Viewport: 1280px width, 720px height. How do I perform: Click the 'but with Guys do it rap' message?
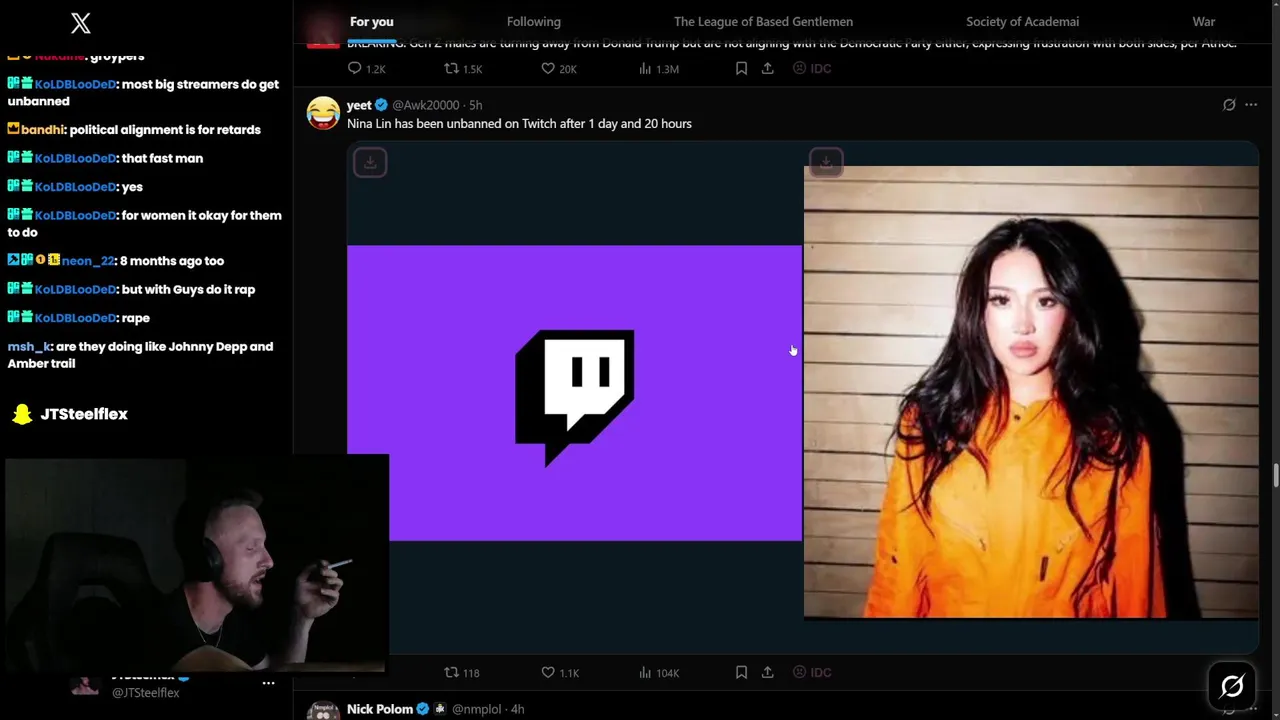click(x=188, y=290)
